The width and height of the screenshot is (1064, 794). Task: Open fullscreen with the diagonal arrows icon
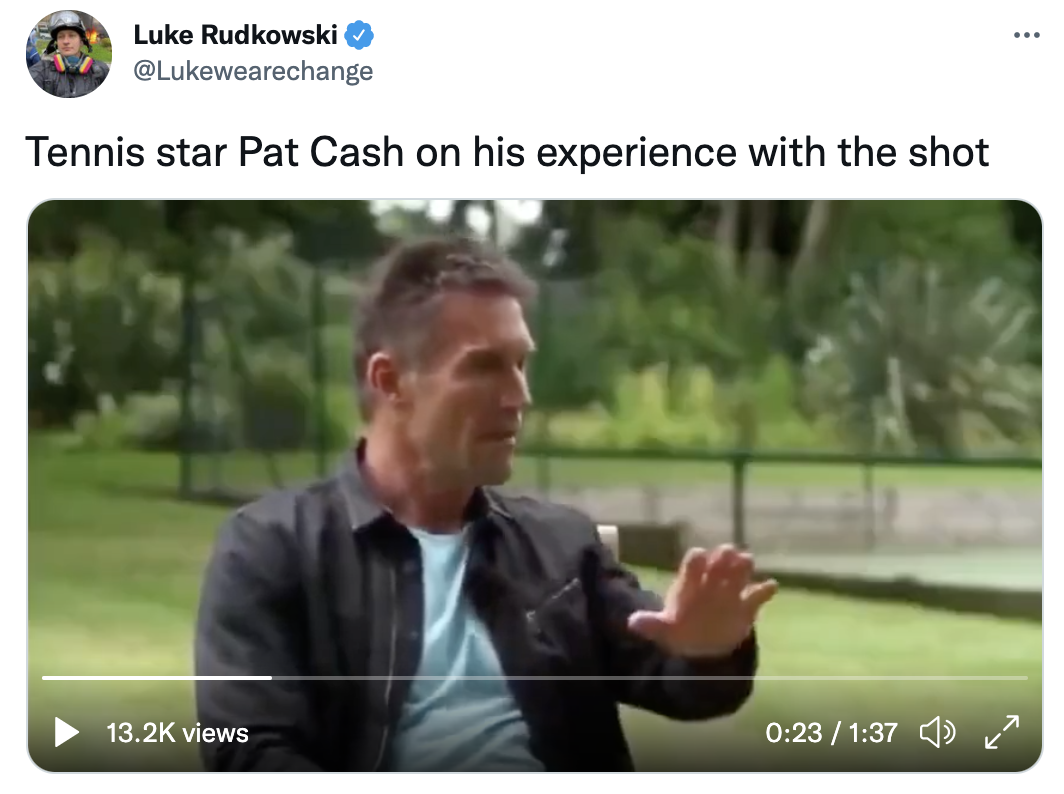coord(1002,732)
